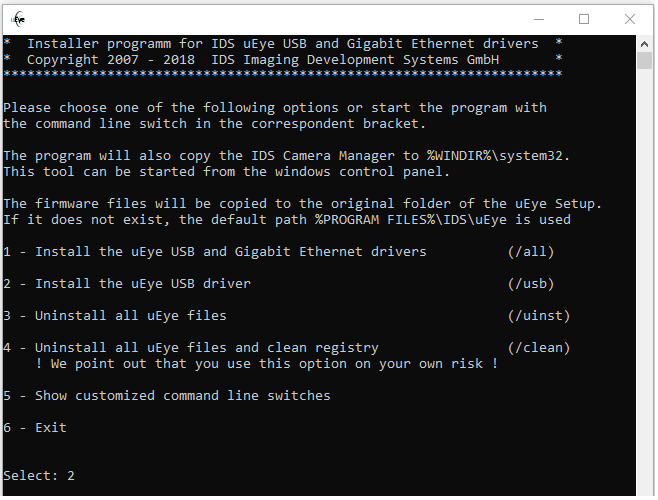
Task: Click option 4 Uninstall and clean registry
Action: click(191, 348)
